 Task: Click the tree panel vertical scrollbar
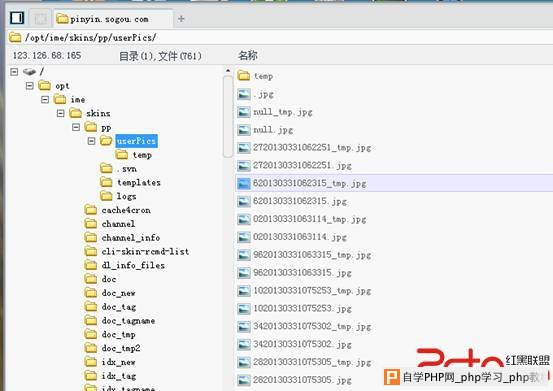tap(228, 116)
